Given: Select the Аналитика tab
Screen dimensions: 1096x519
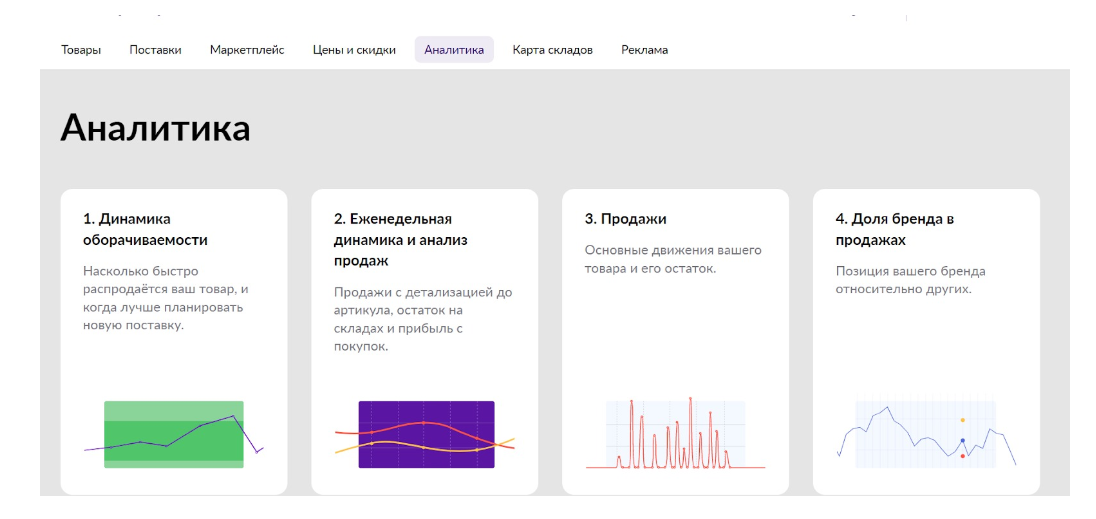Looking at the screenshot, I should pyautogui.click(x=454, y=50).
